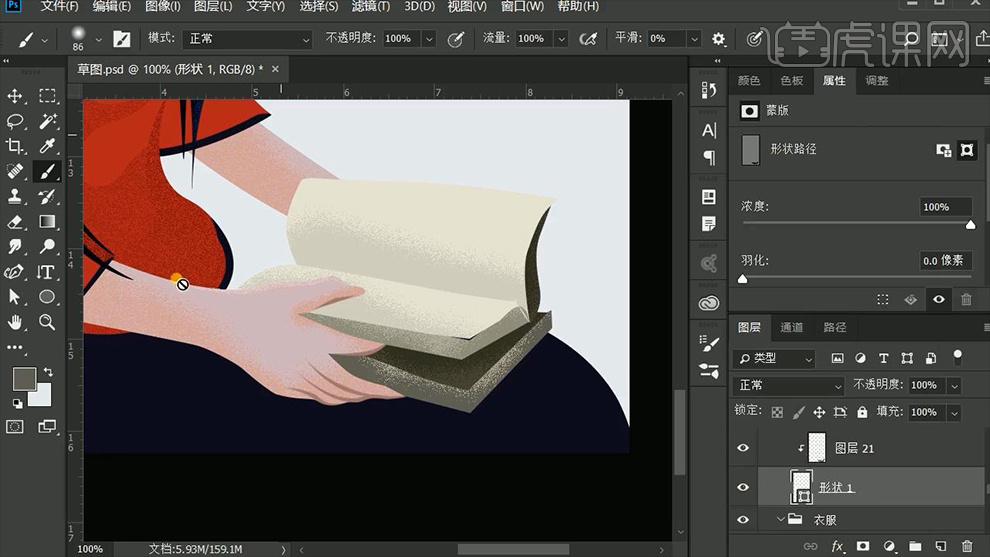
Task: Open the 滤镜(T) menu
Action: pos(371,6)
